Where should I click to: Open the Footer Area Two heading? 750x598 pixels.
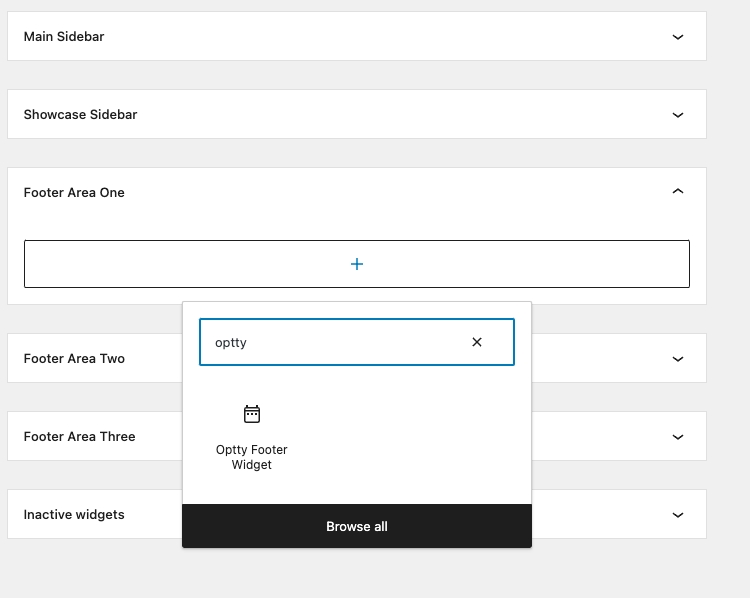tap(74, 358)
